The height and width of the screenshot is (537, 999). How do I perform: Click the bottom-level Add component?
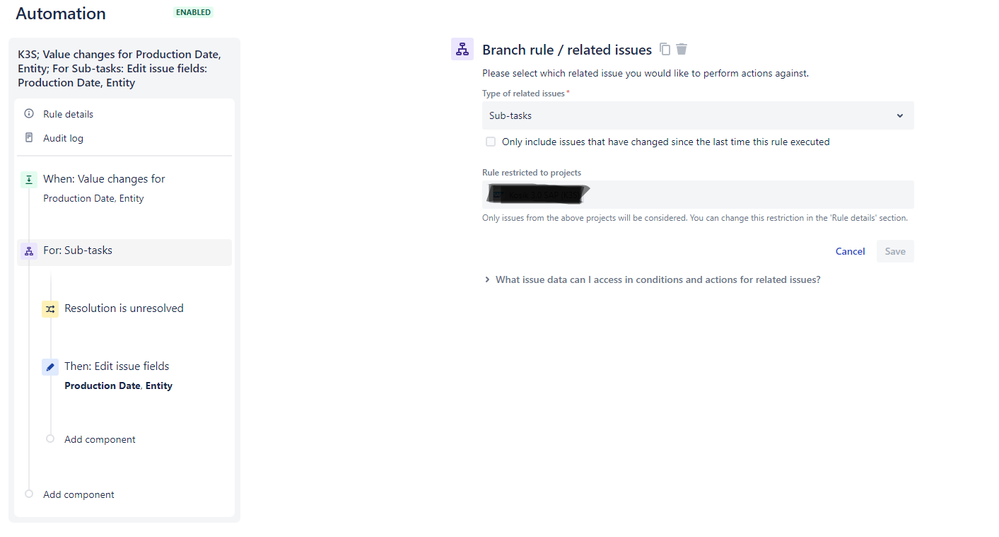pos(78,494)
